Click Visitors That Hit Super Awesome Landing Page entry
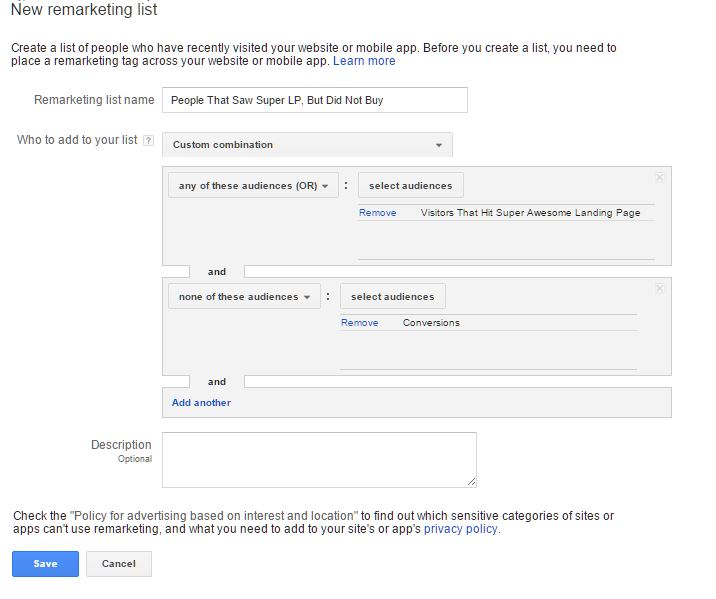 (530, 213)
